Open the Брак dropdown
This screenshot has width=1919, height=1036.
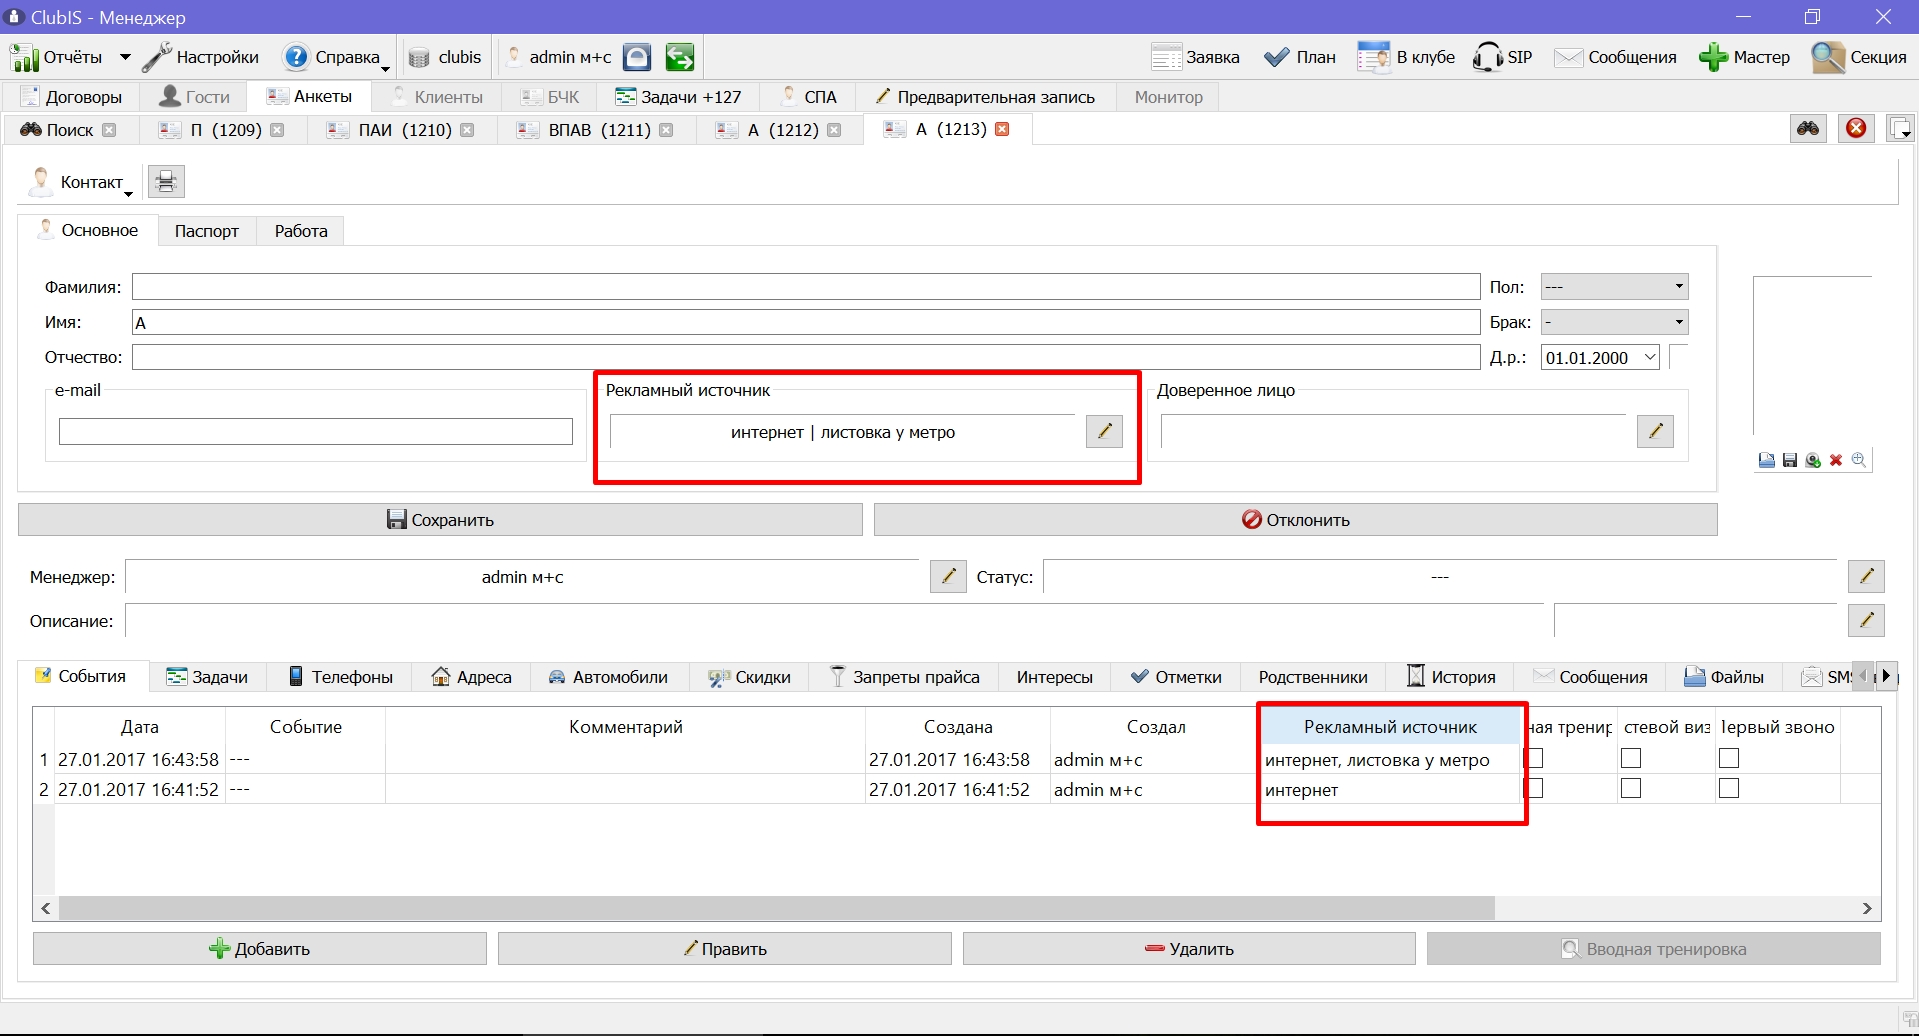click(x=1614, y=322)
